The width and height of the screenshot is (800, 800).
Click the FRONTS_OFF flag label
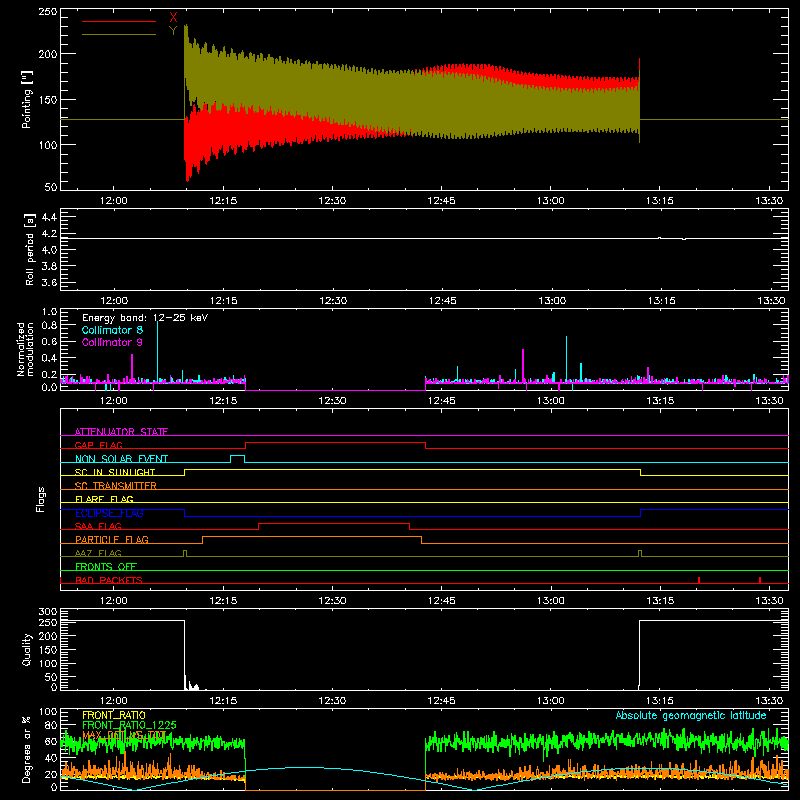coord(106,566)
